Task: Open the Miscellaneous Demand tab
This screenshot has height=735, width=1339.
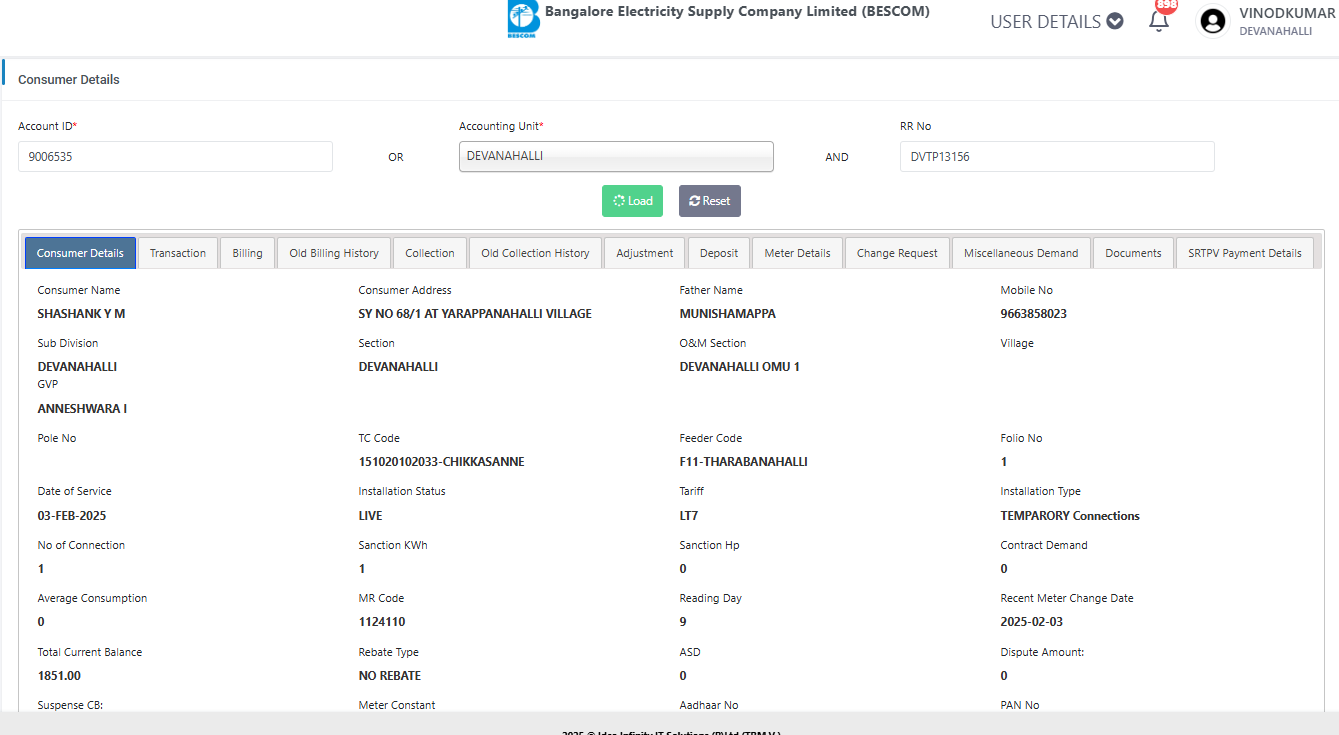Action: 1021,253
